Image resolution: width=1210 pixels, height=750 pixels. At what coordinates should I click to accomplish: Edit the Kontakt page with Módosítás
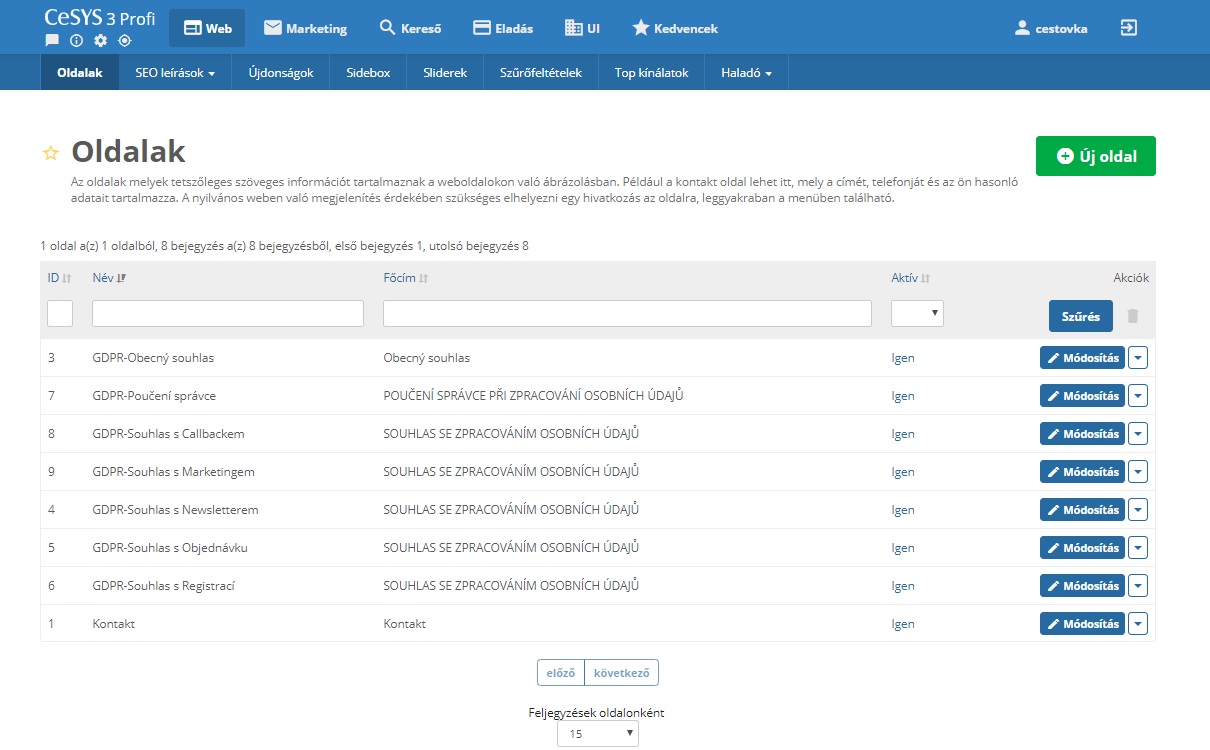pos(1082,624)
